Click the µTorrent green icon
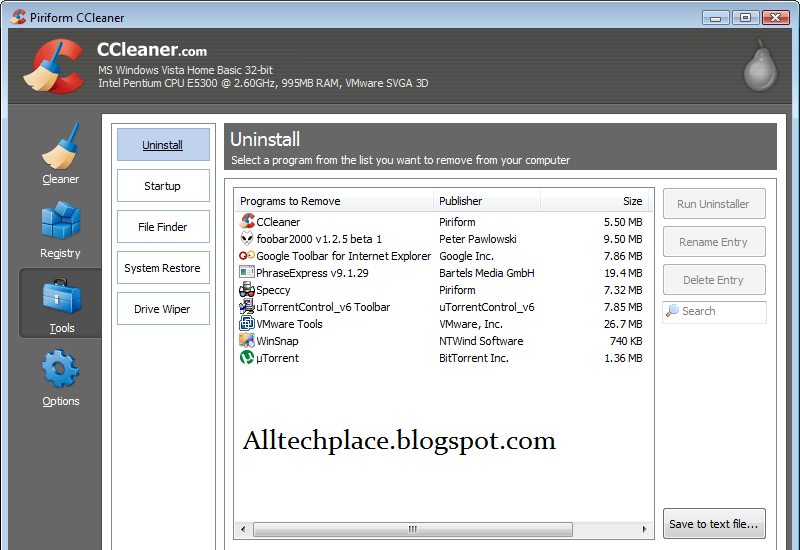The height and width of the screenshot is (550, 800). pyautogui.click(x=247, y=357)
